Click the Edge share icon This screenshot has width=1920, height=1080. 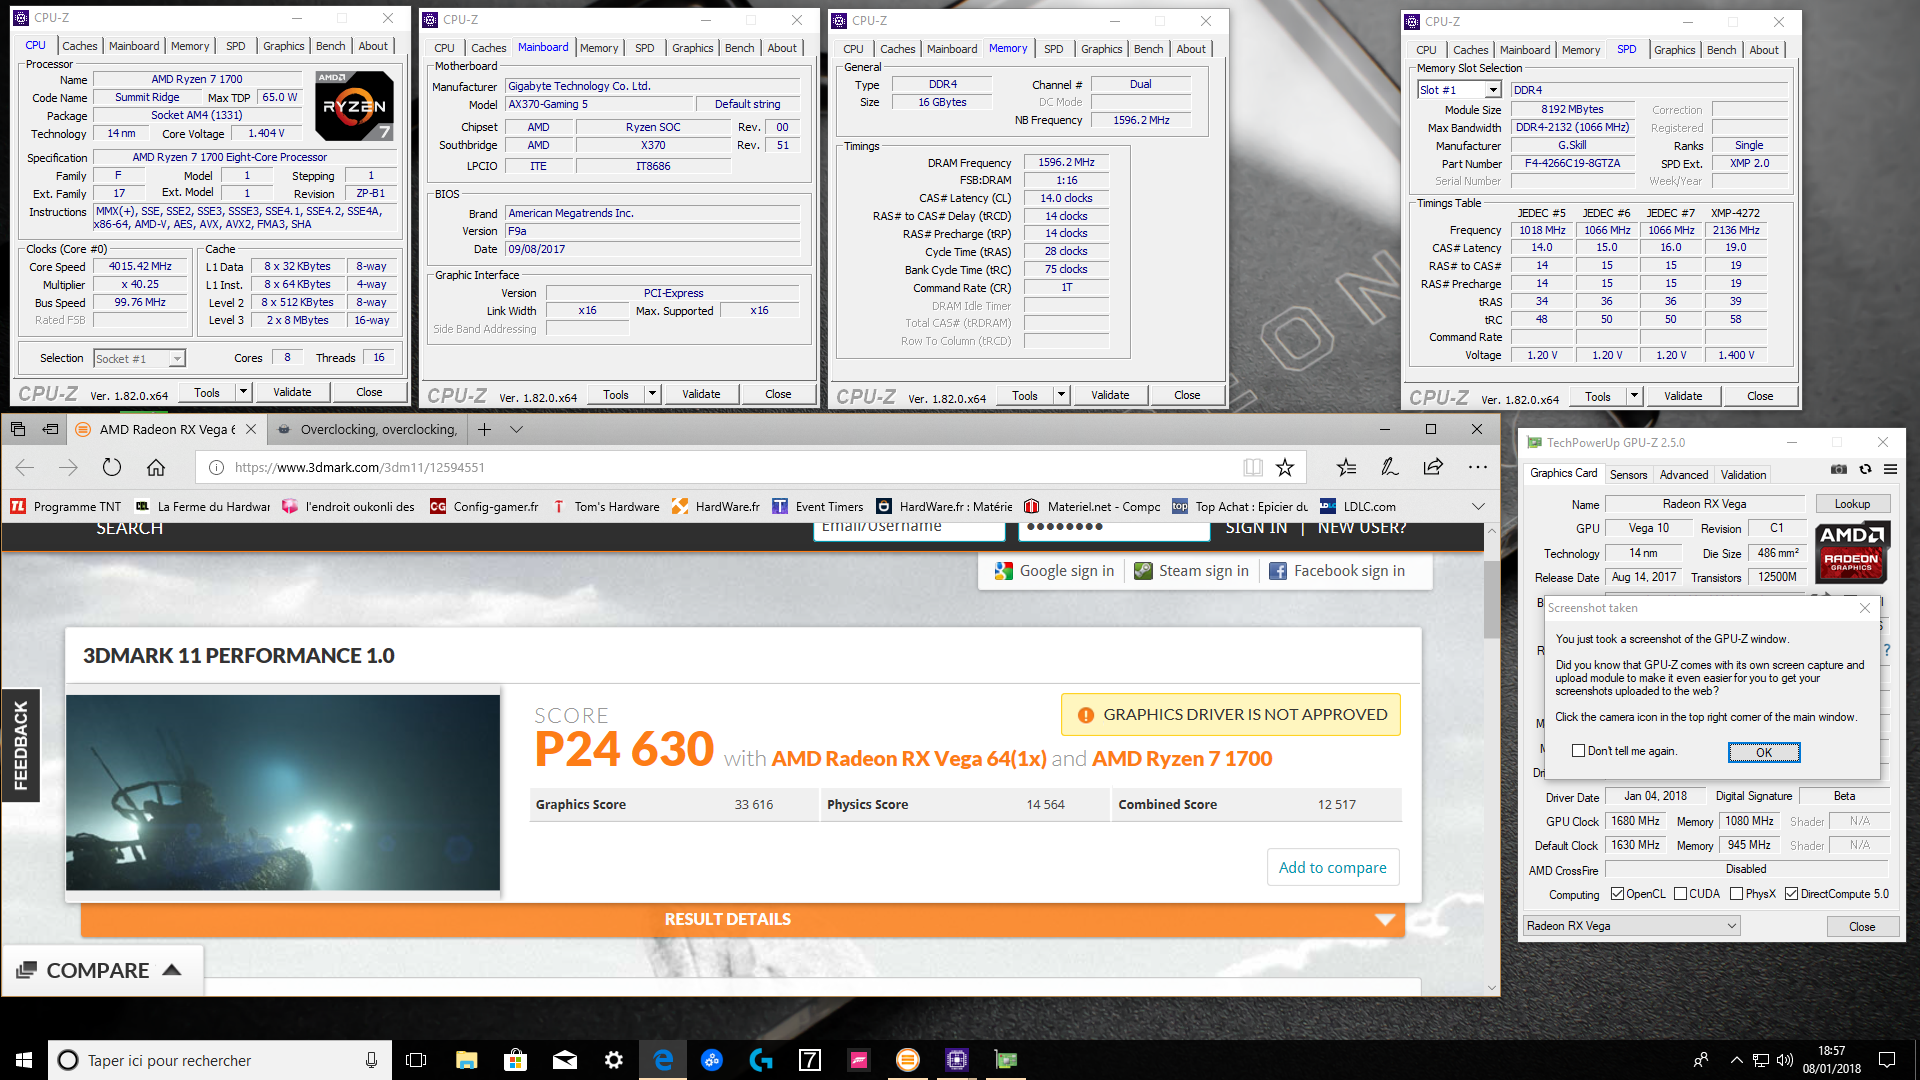tap(1433, 467)
